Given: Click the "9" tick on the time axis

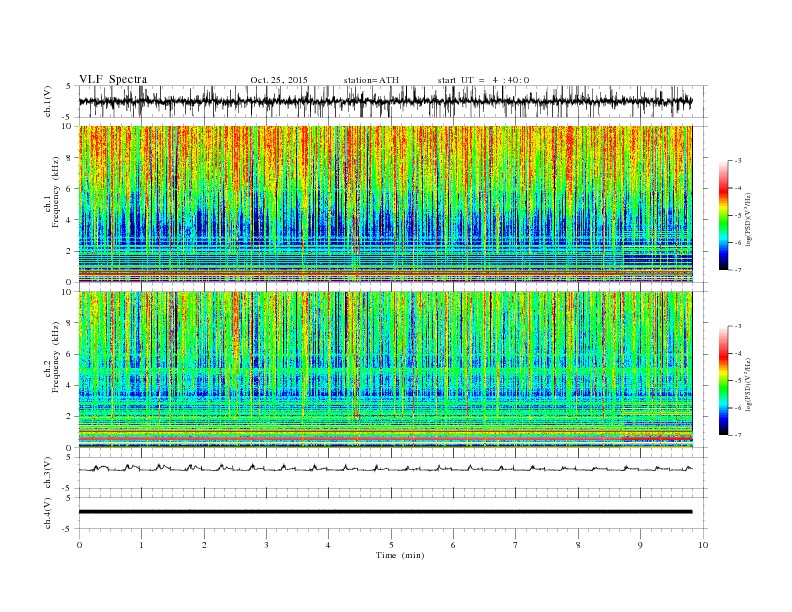Looking at the screenshot, I should click(640, 545).
